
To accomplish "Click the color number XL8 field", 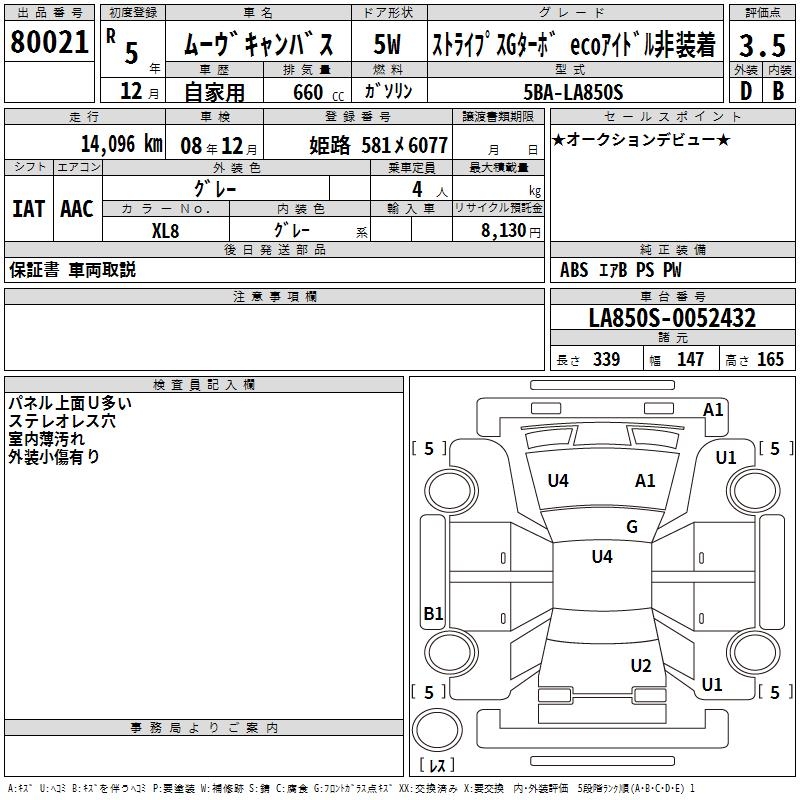I will pyautogui.click(x=166, y=230).
